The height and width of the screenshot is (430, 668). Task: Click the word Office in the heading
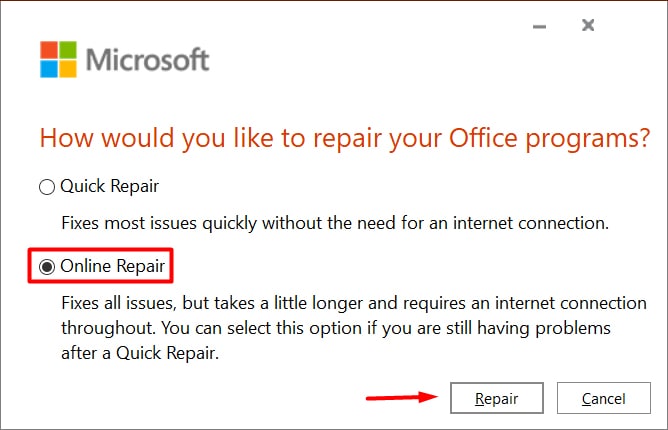pyautogui.click(x=483, y=137)
